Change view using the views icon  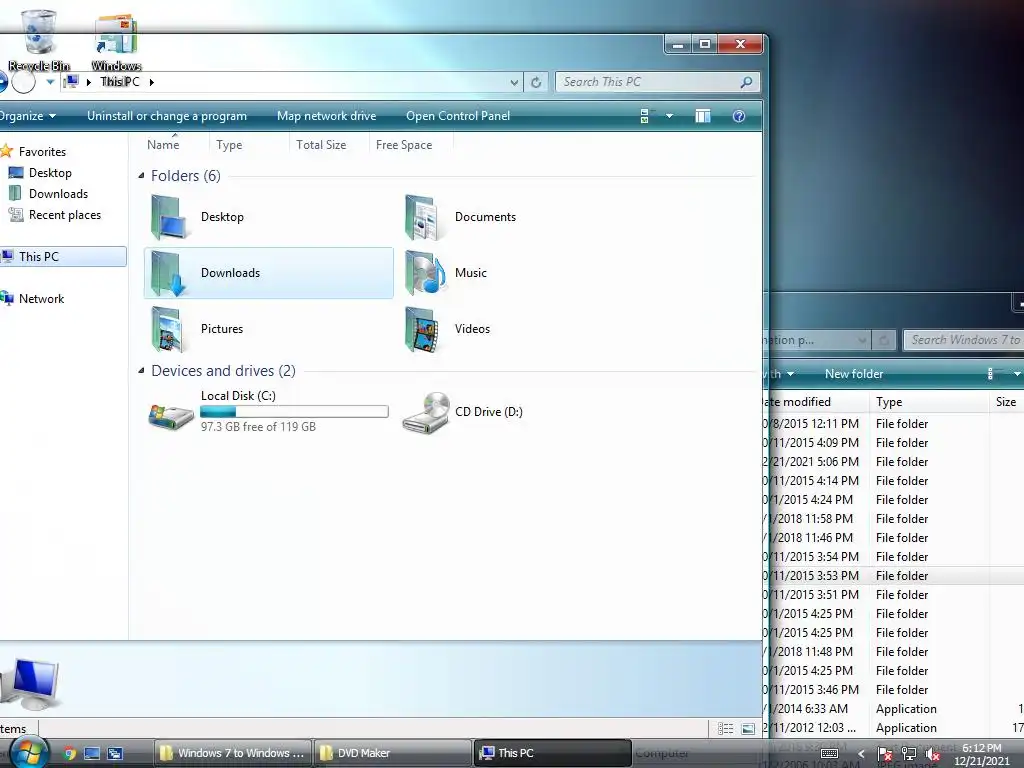tap(645, 116)
